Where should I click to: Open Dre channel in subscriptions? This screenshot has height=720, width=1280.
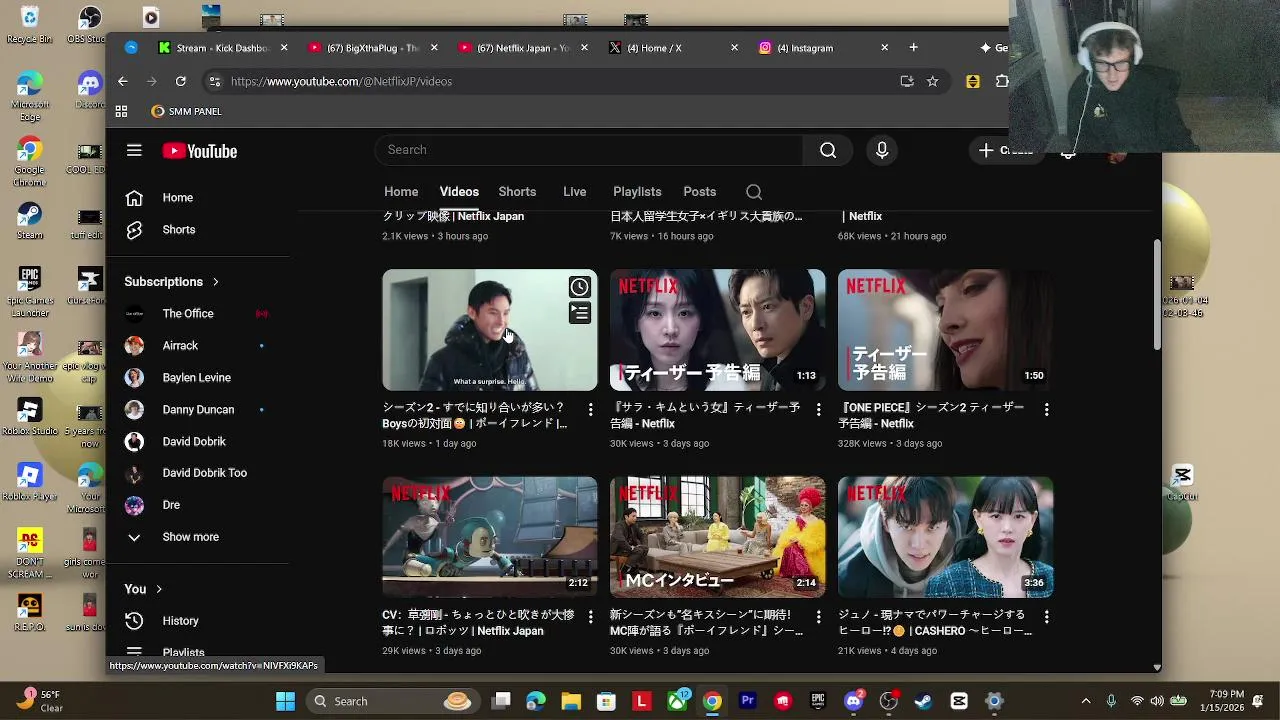pyautogui.click(x=171, y=505)
